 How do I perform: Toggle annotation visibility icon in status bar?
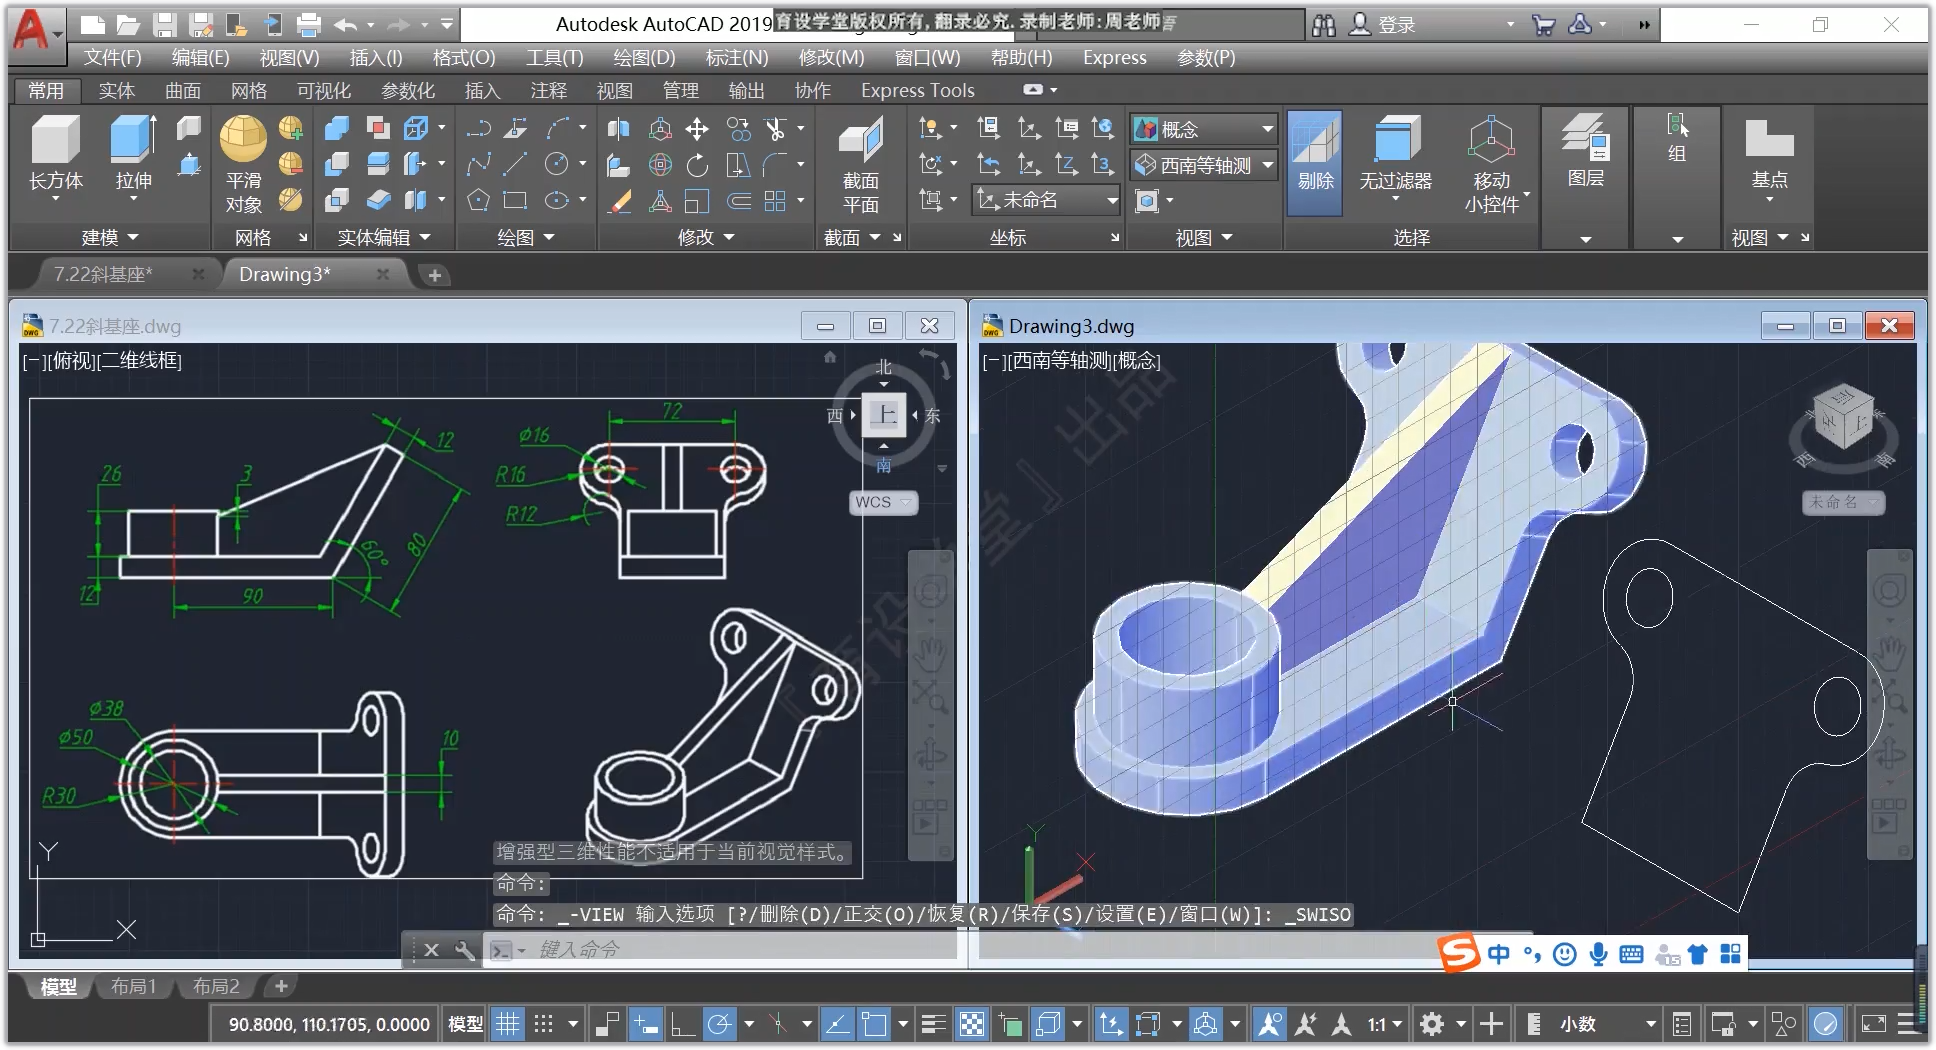[x=1270, y=1024]
